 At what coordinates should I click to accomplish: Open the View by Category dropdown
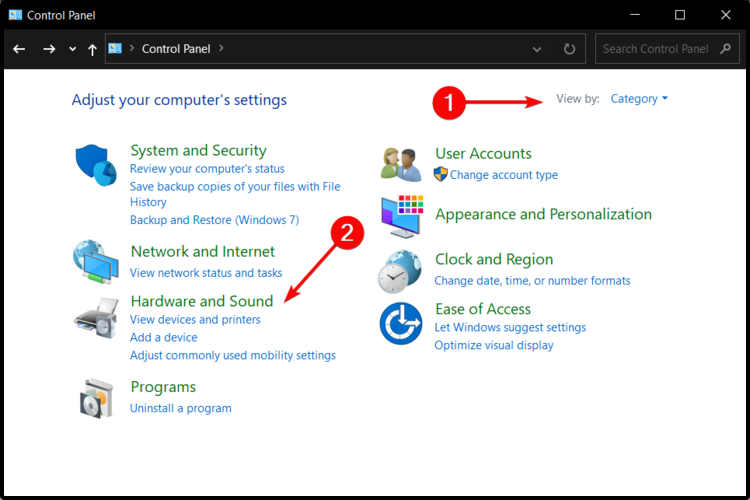coord(639,99)
